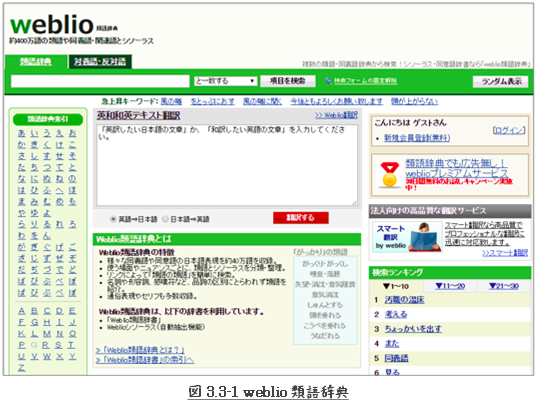Click the gold medal premium service icon

coord(389,175)
